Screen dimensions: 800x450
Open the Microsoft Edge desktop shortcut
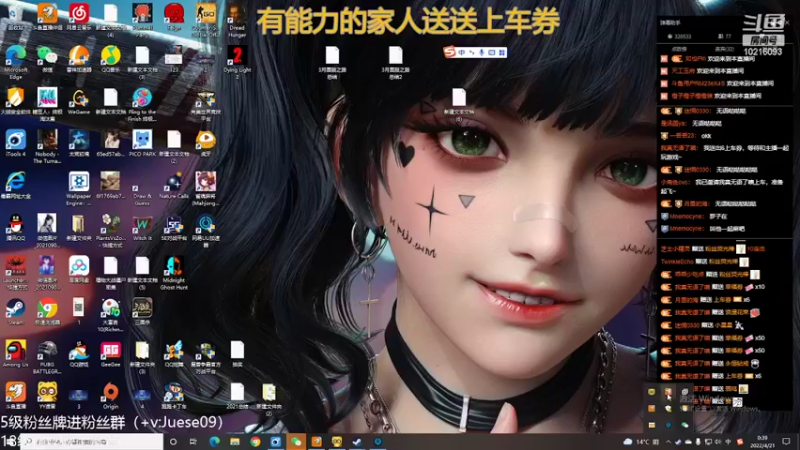coord(16,61)
